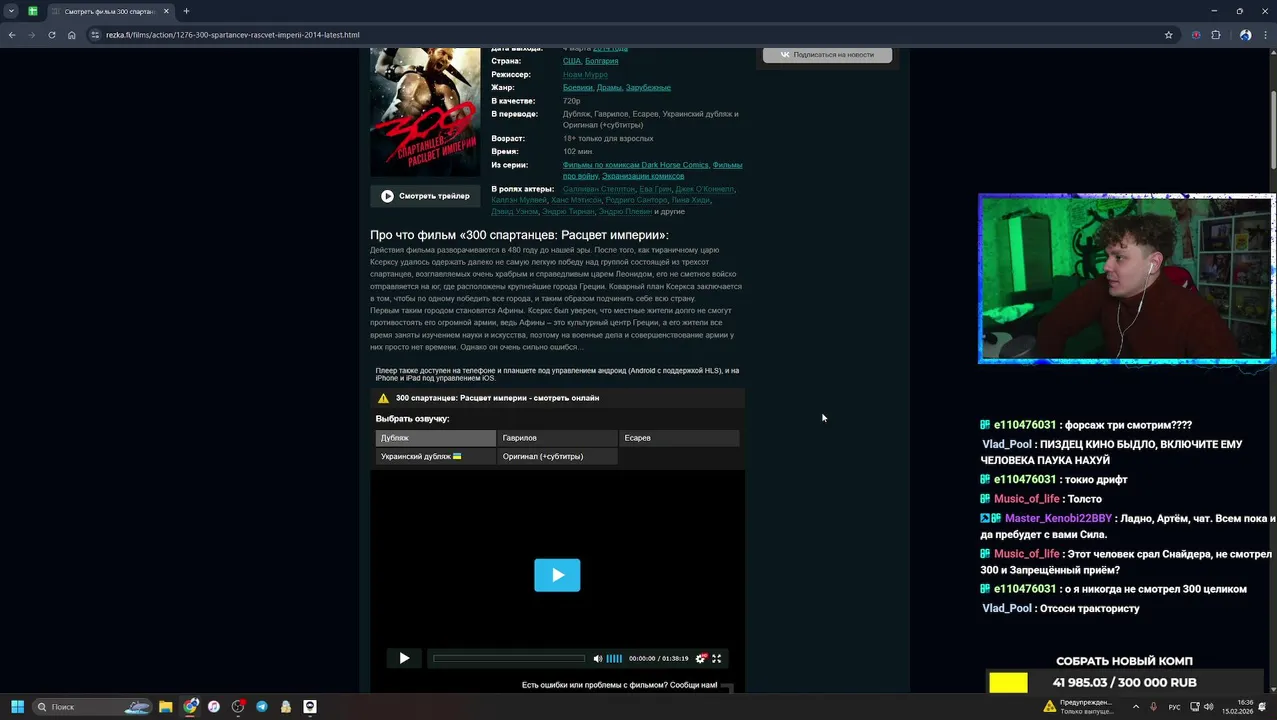This screenshot has width=1277, height=720.
Task: Open the player settings gear
Action: click(700, 658)
